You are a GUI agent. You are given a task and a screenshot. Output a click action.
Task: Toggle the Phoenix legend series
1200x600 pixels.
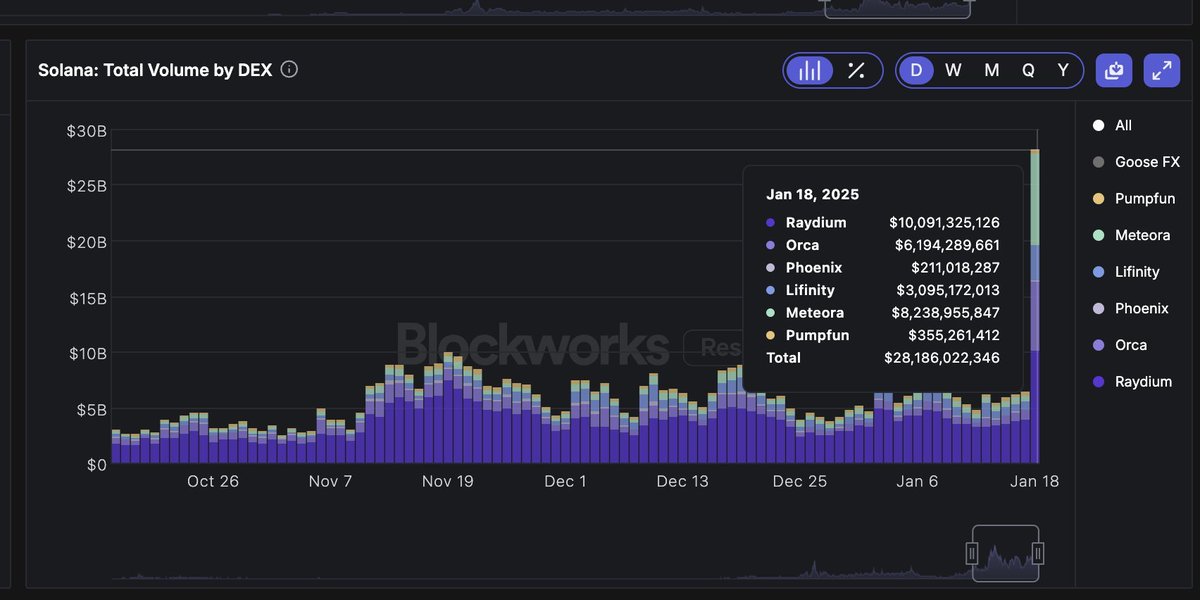click(1131, 308)
